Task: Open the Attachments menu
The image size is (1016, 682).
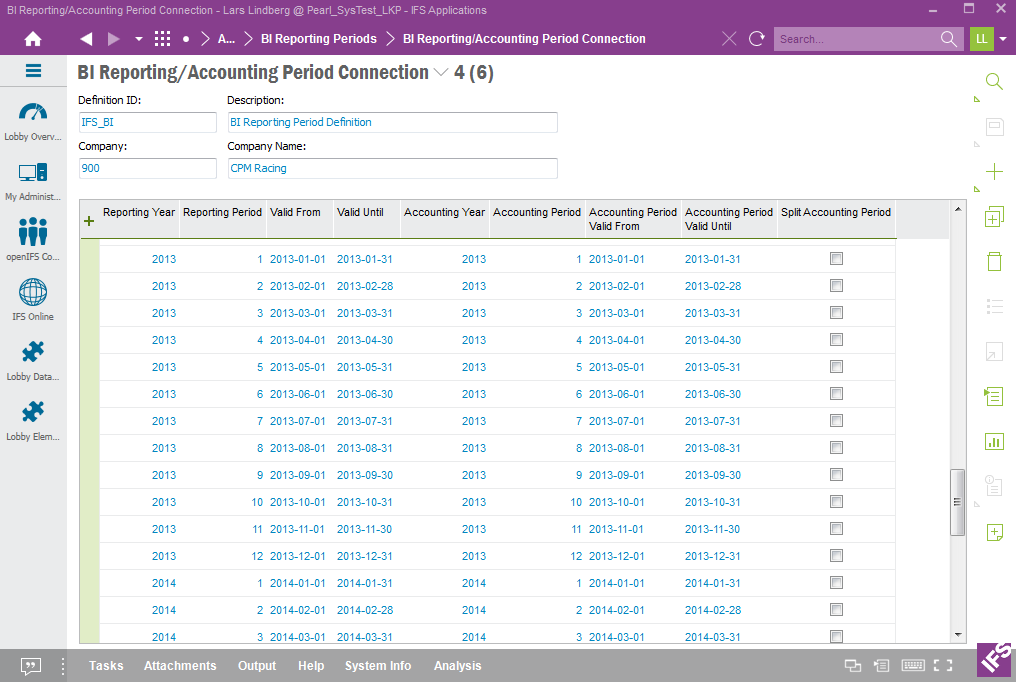Action: [x=180, y=666]
